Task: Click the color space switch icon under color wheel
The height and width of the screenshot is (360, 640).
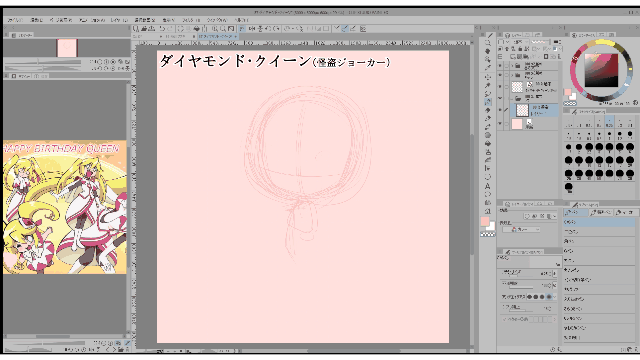Action: tap(636, 103)
